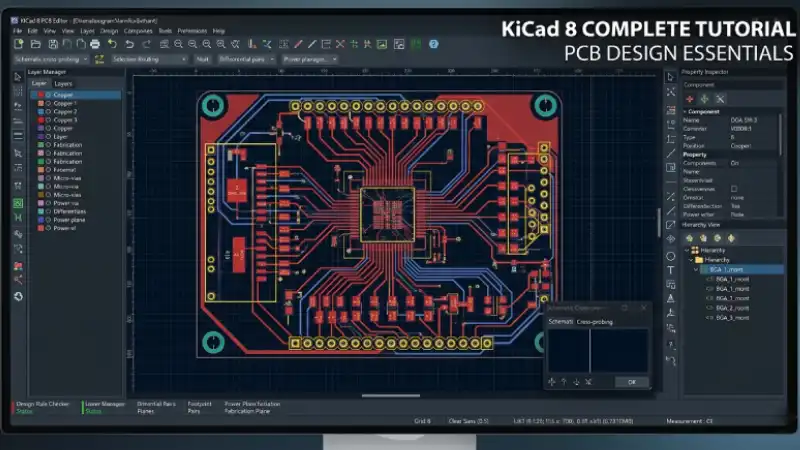Click the green highlighted left toolbar icon

point(18,204)
